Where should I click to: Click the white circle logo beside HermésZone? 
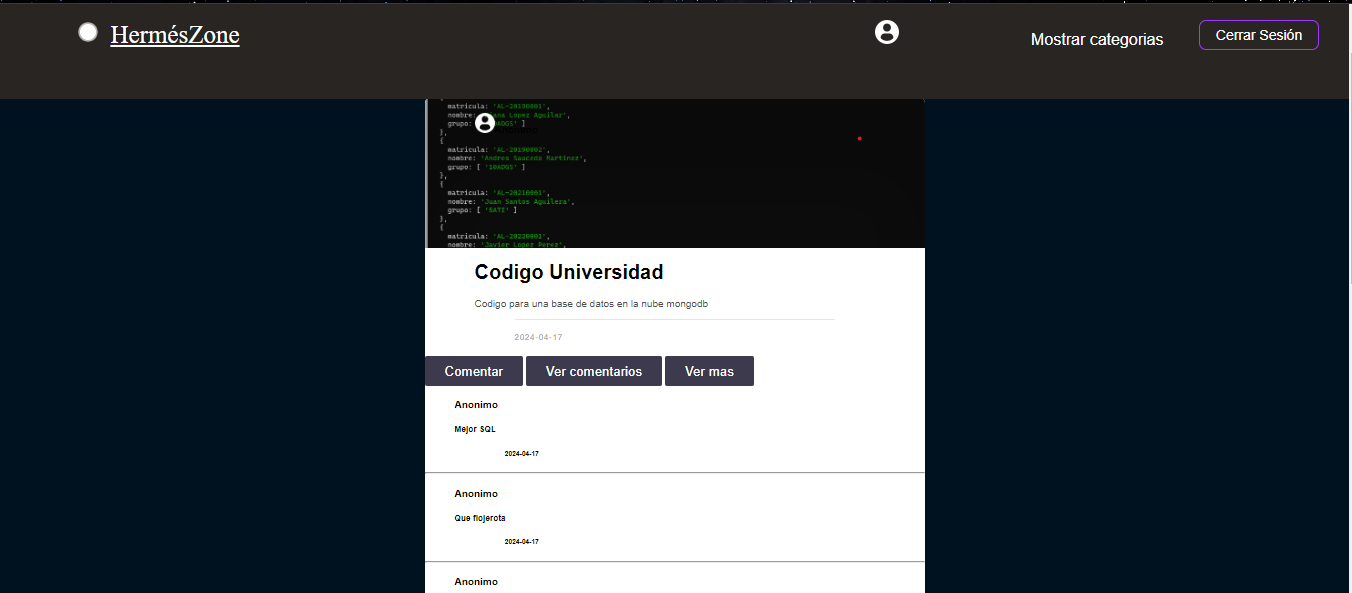(x=88, y=32)
